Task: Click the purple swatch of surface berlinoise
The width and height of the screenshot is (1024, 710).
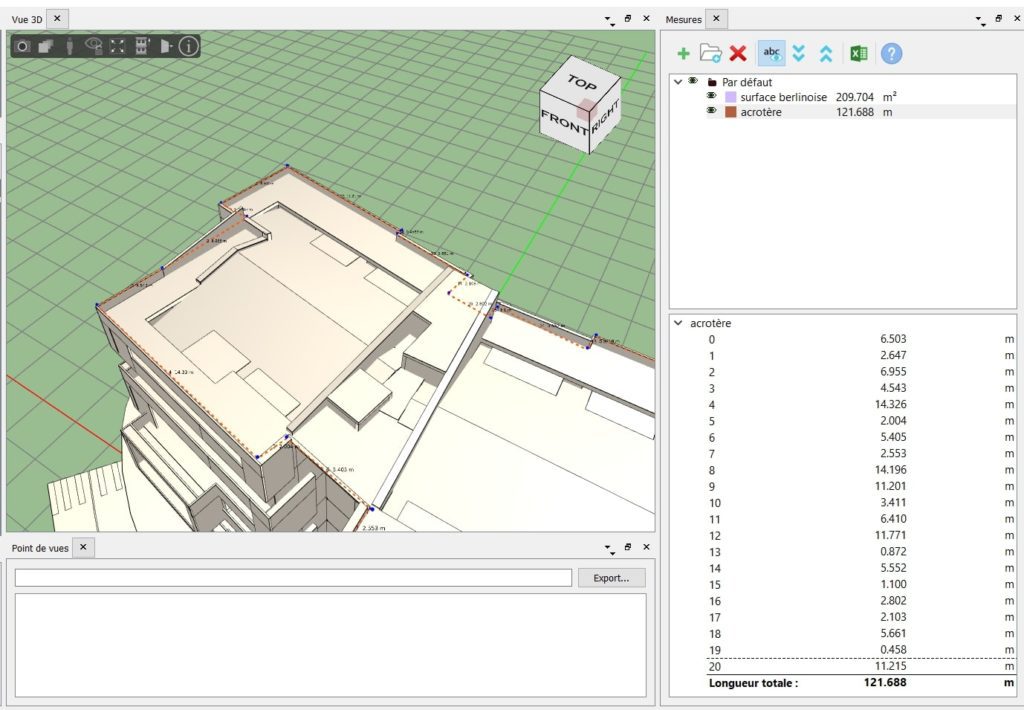Action: tap(731, 97)
